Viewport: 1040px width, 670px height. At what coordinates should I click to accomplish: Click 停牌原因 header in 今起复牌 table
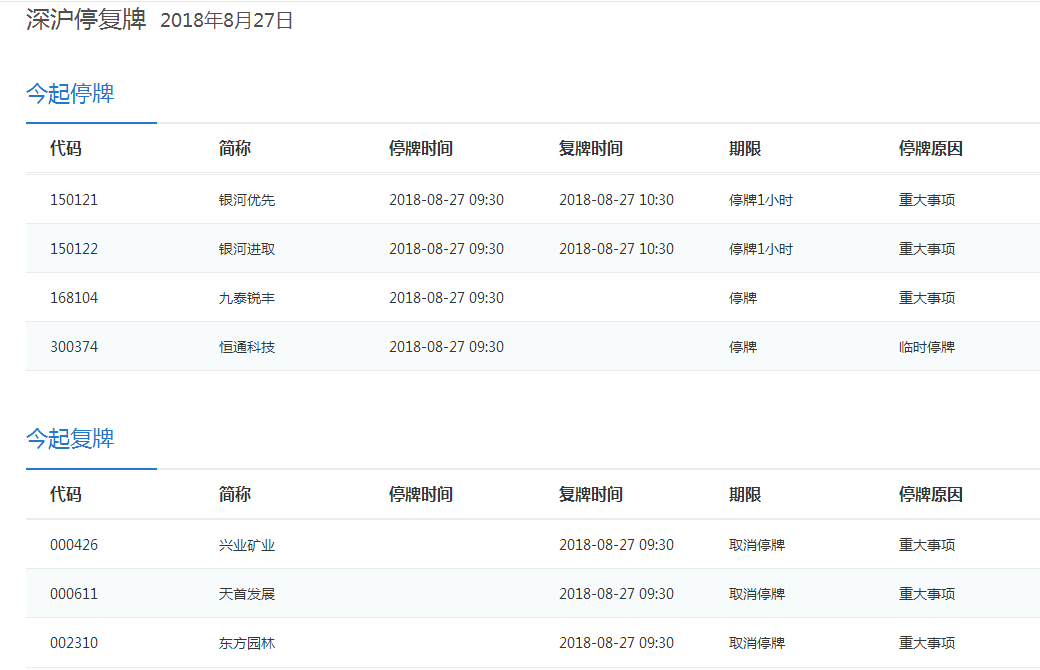pyautogui.click(x=931, y=494)
